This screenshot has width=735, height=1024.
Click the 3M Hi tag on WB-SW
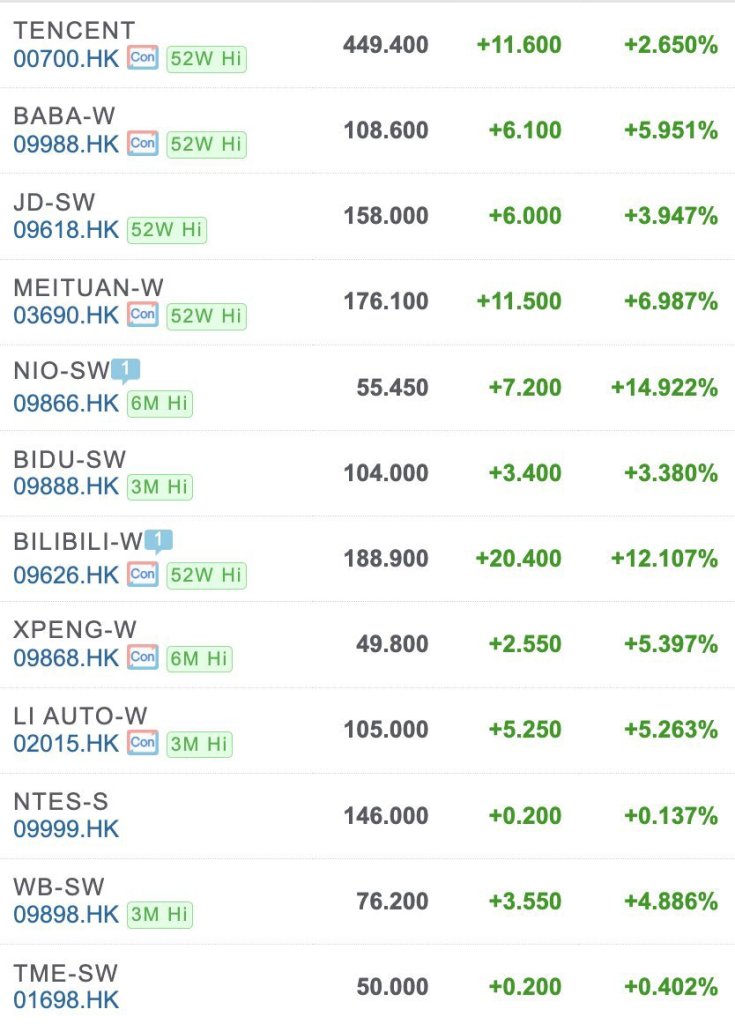(x=160, y=914)
